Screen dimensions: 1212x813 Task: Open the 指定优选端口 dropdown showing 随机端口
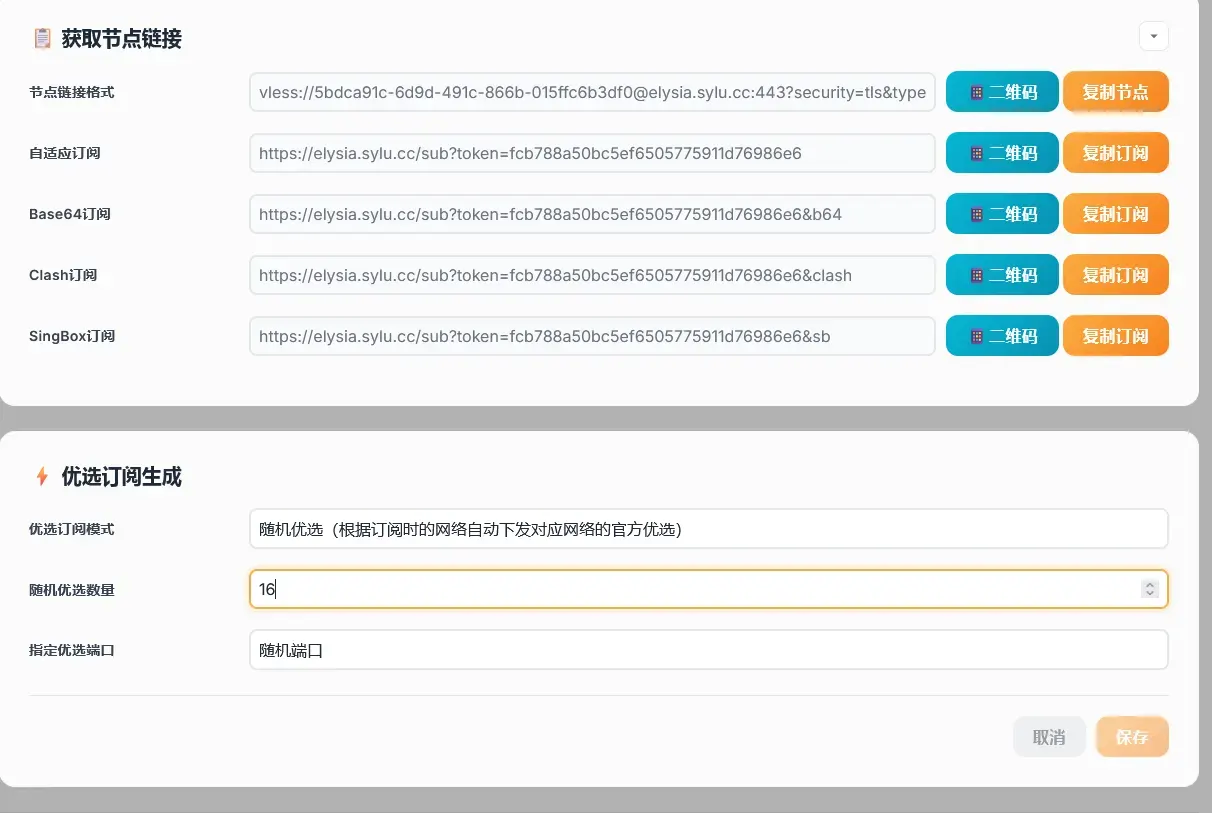point(708,650)
